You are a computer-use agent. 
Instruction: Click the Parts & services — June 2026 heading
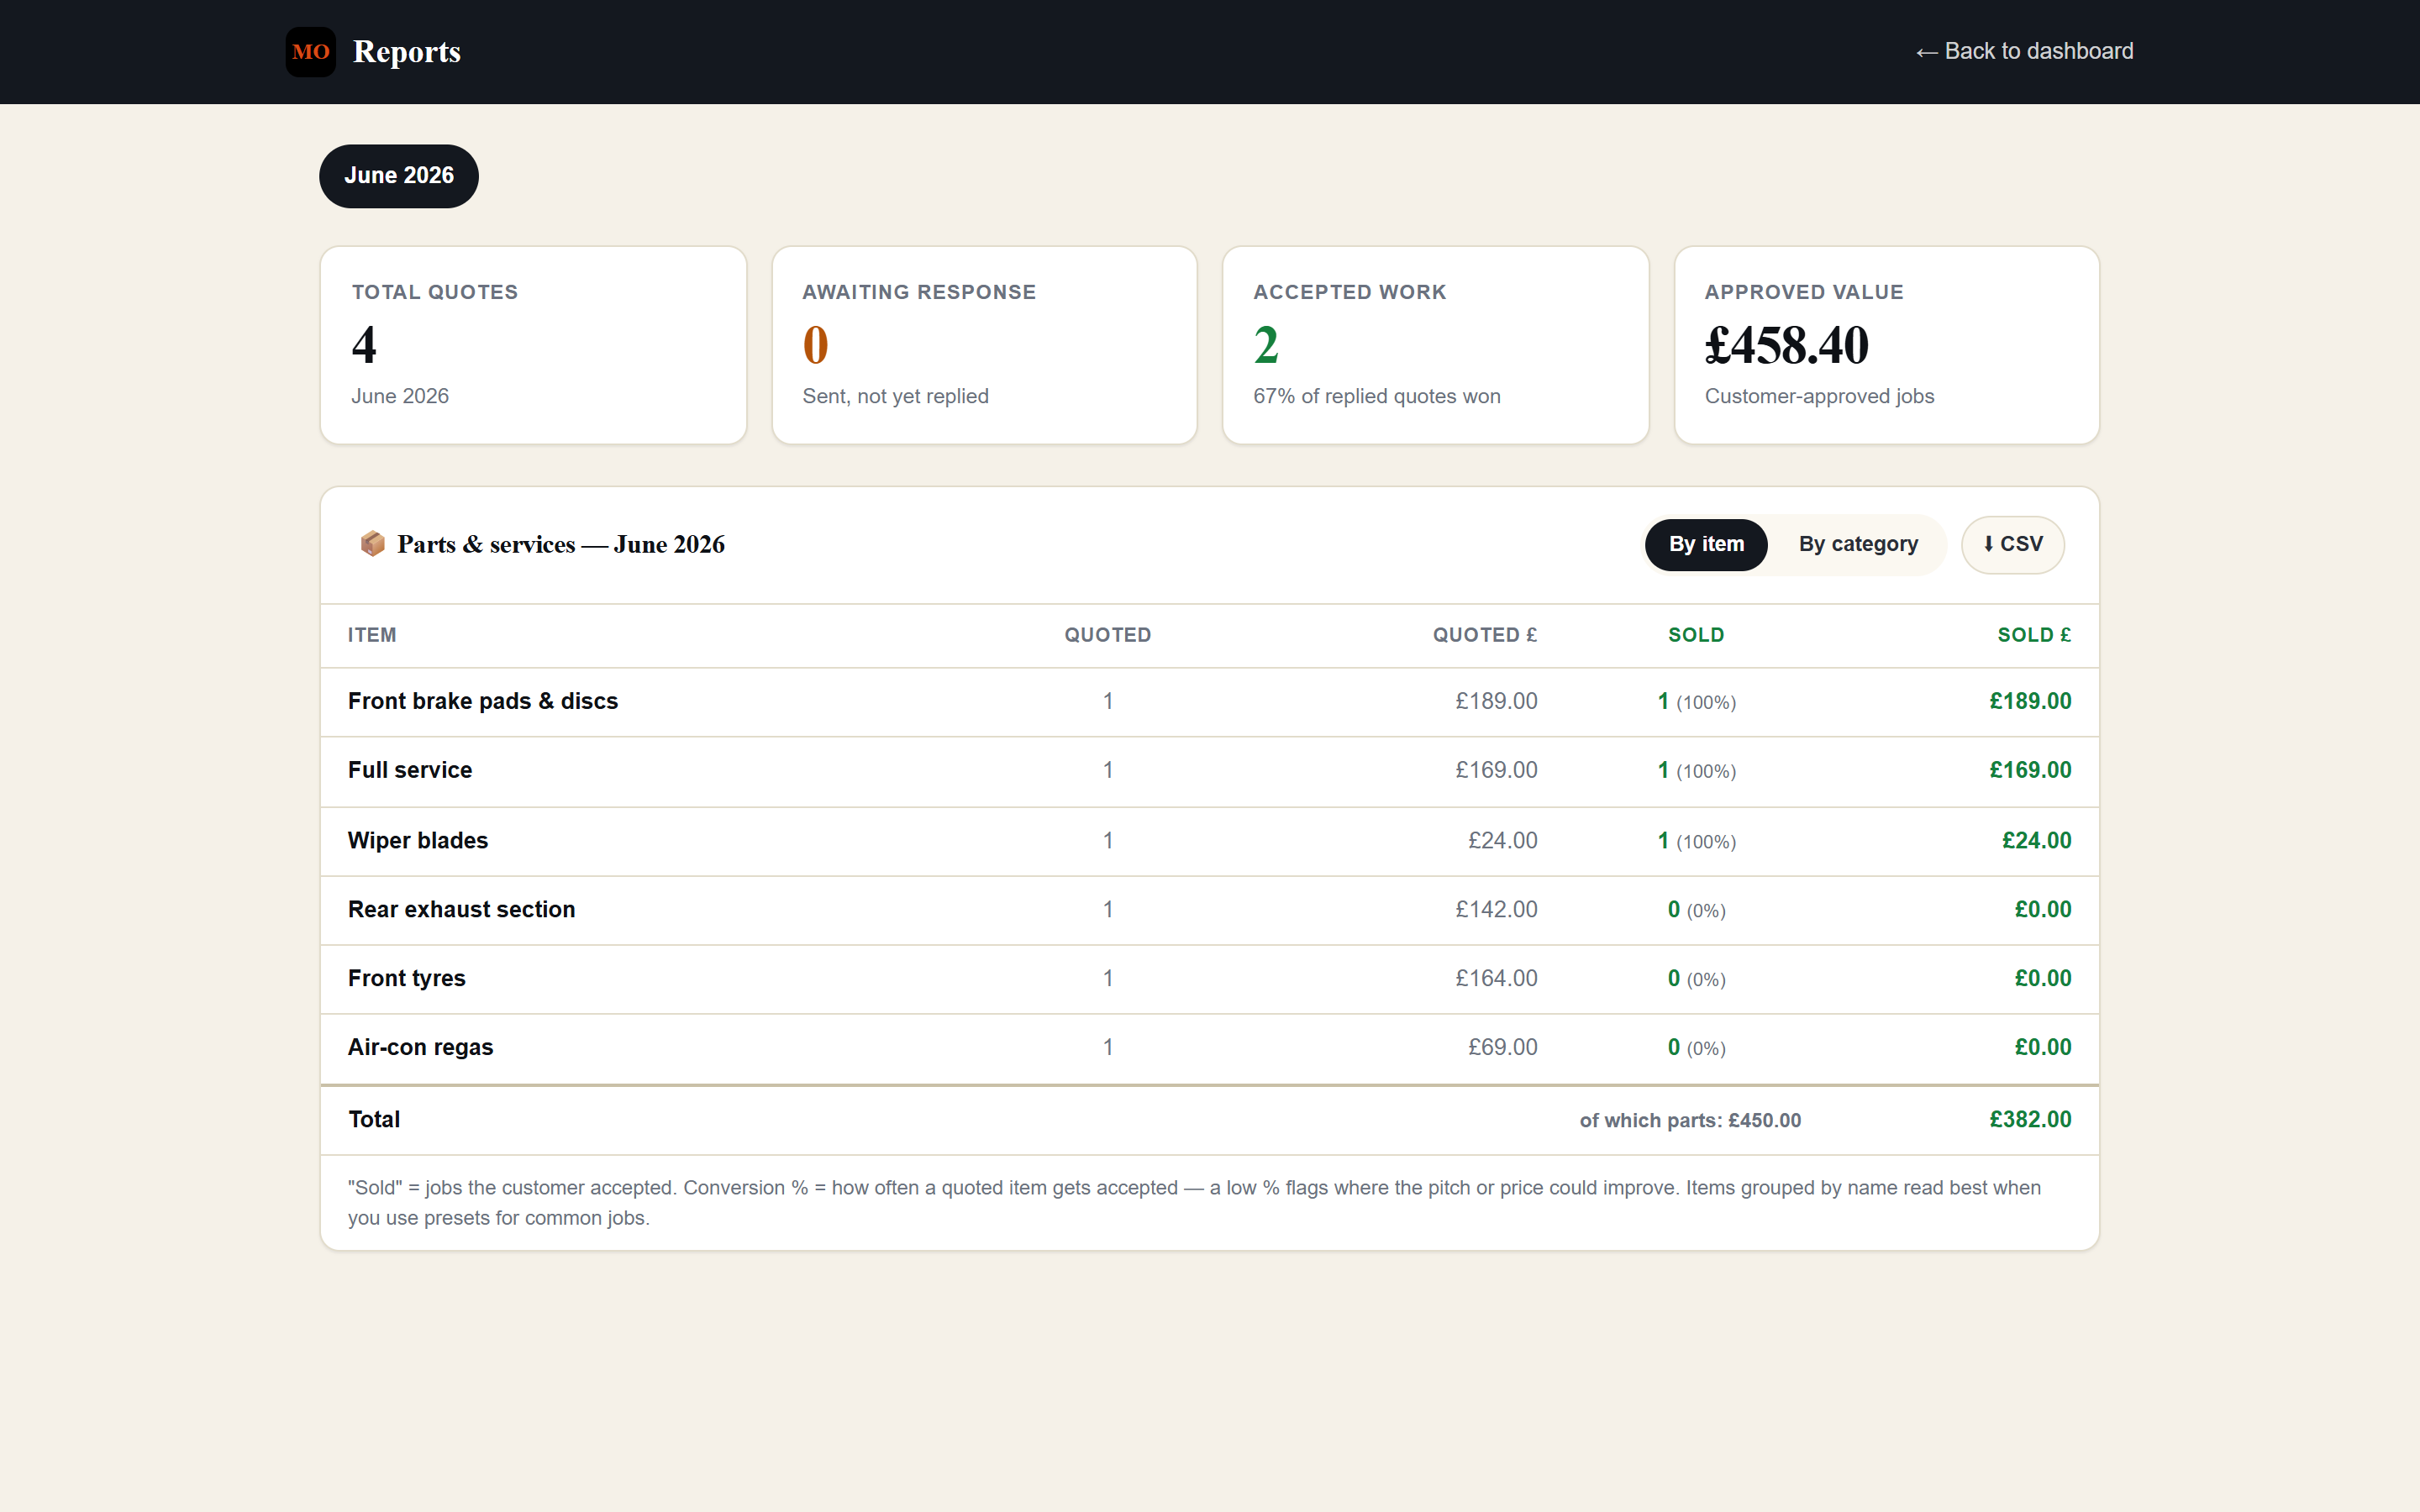click(561, 545)
